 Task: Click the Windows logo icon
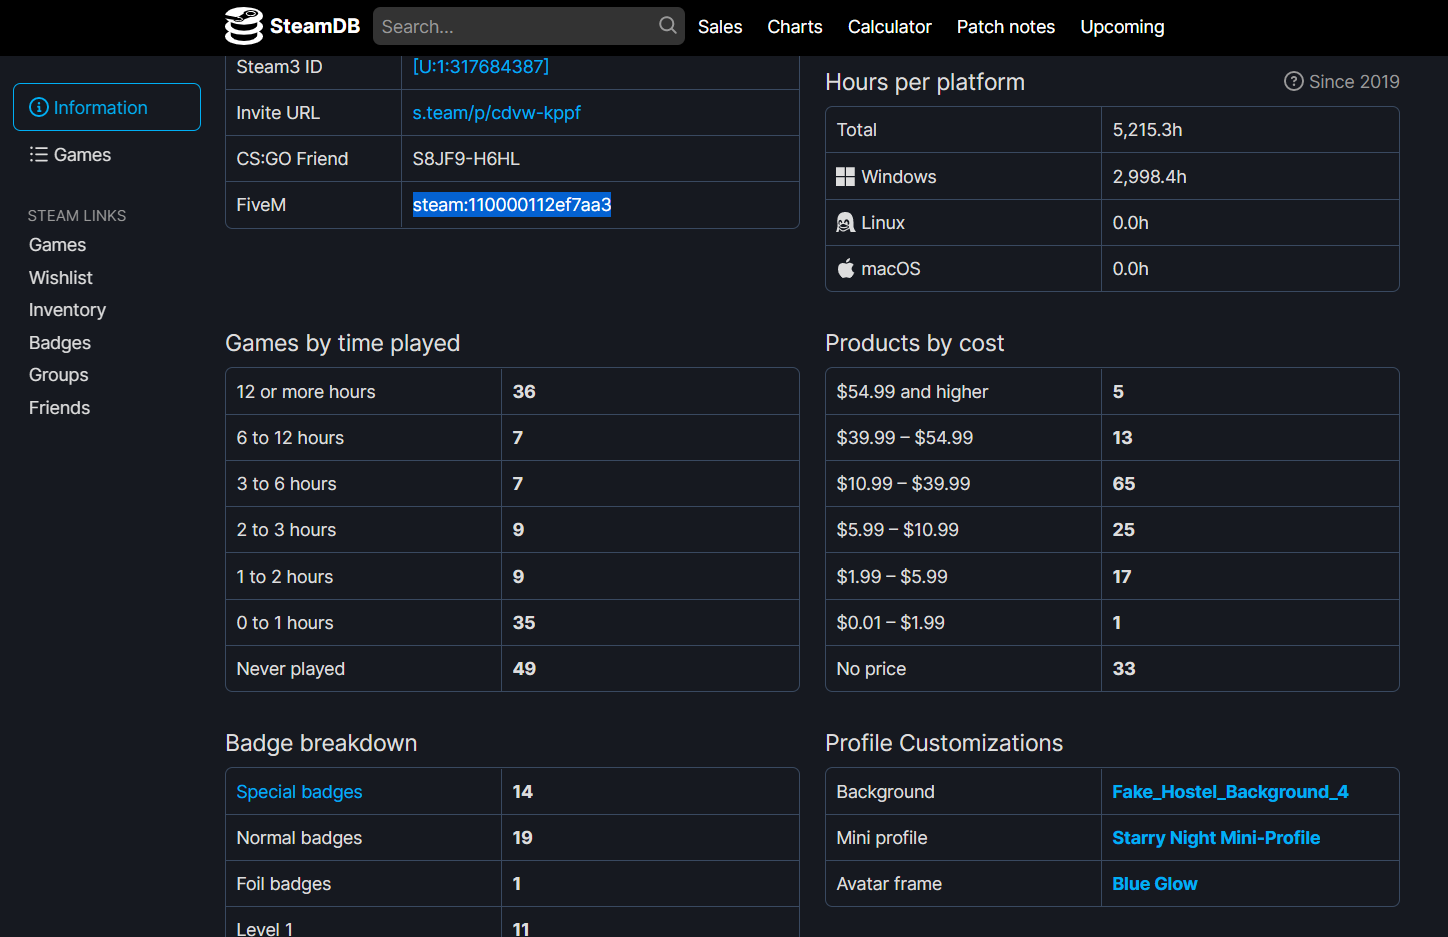click(x=845, y=177)
